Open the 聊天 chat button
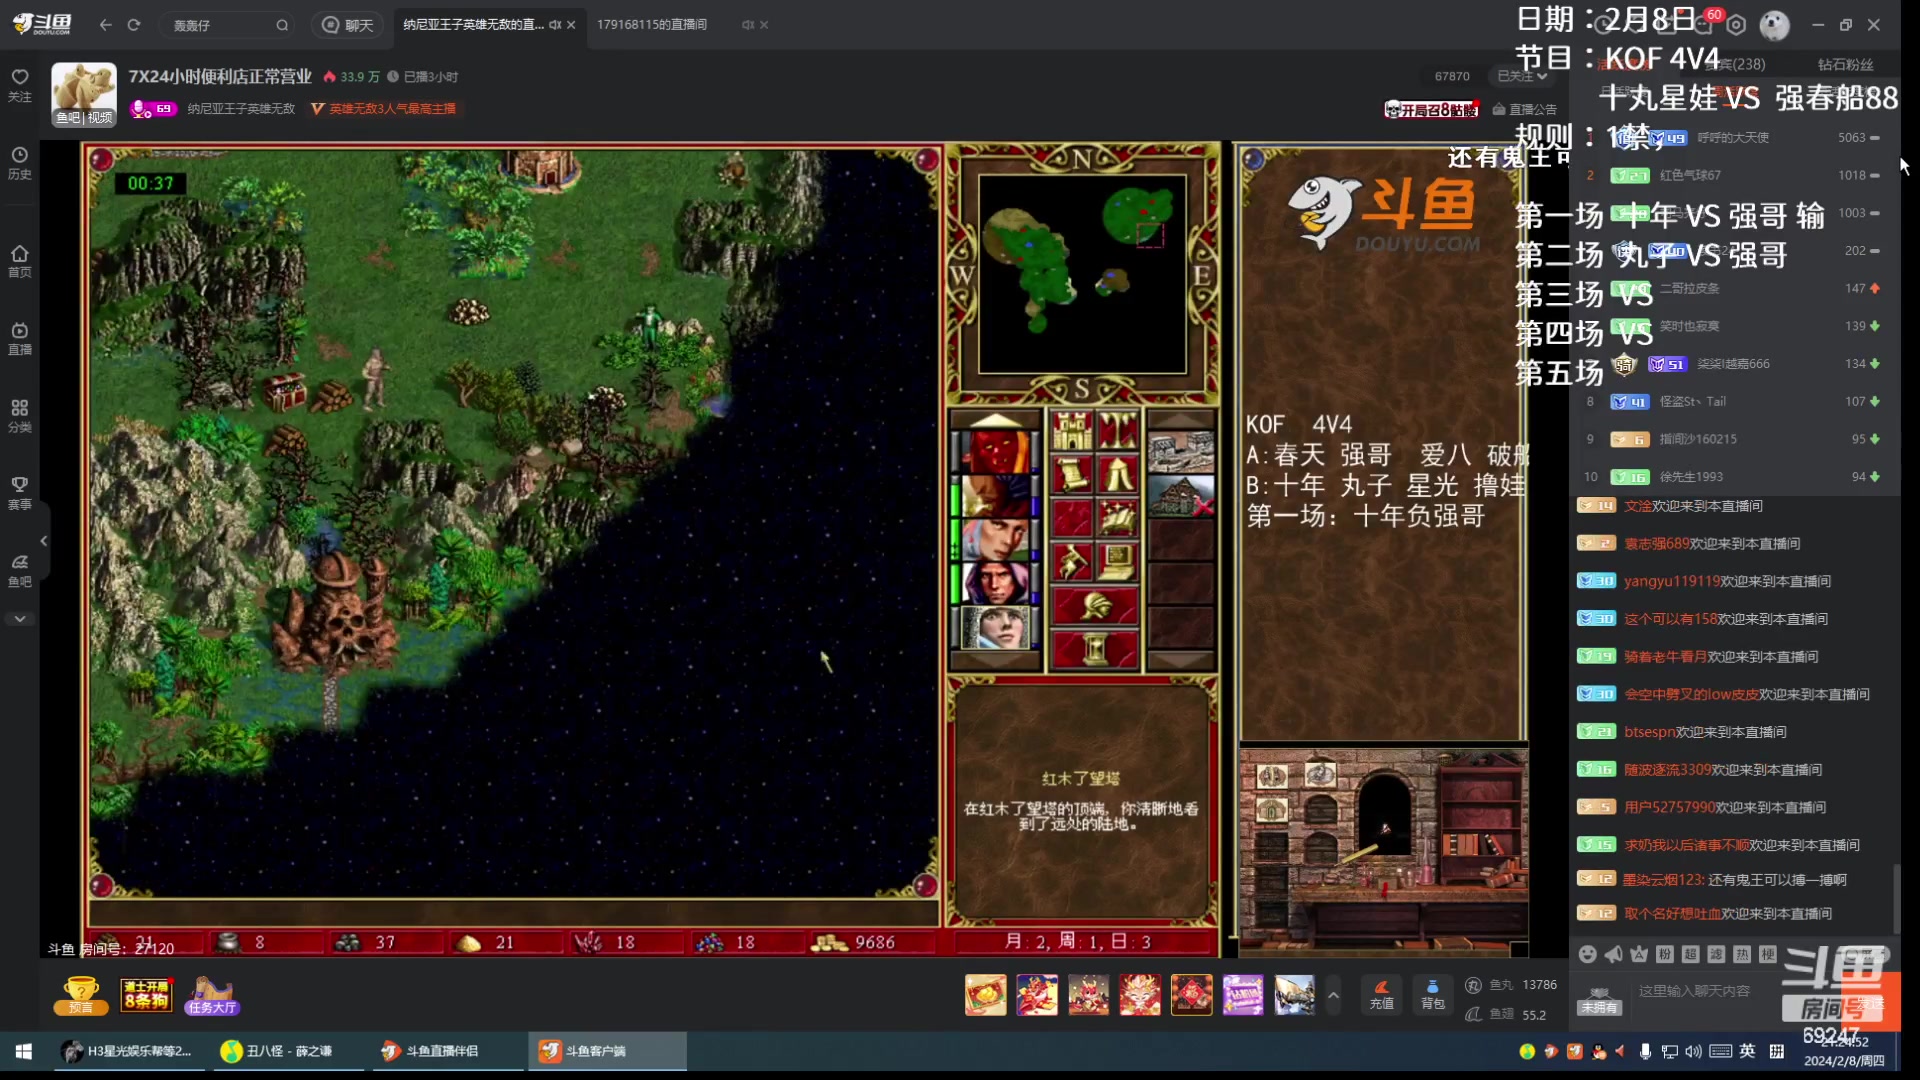1920x1080 pixels. (x=347, y=25)
